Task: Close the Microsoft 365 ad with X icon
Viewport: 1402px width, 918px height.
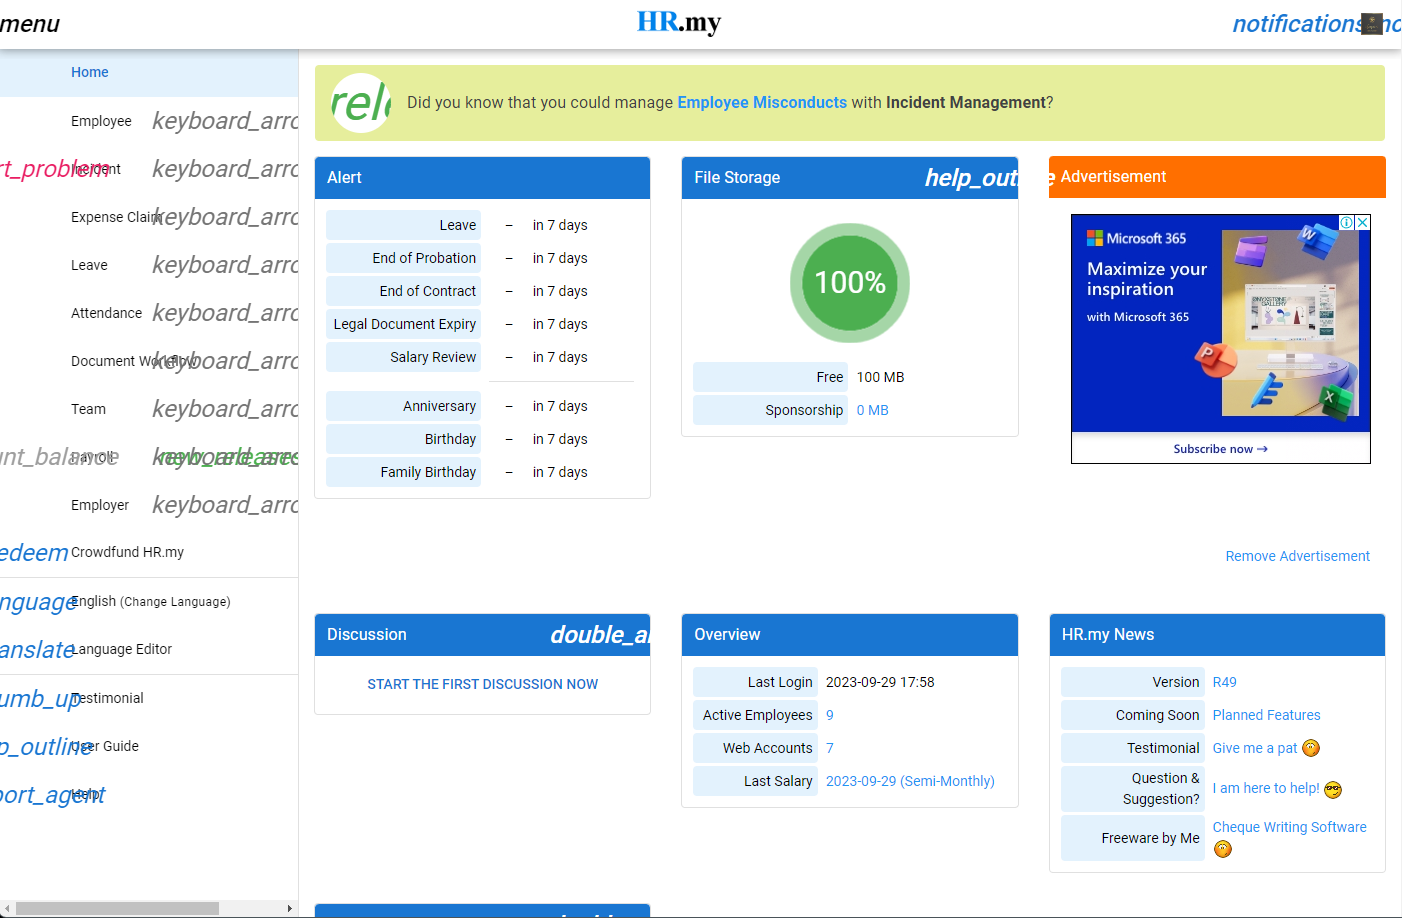Action: [1362, 223]
